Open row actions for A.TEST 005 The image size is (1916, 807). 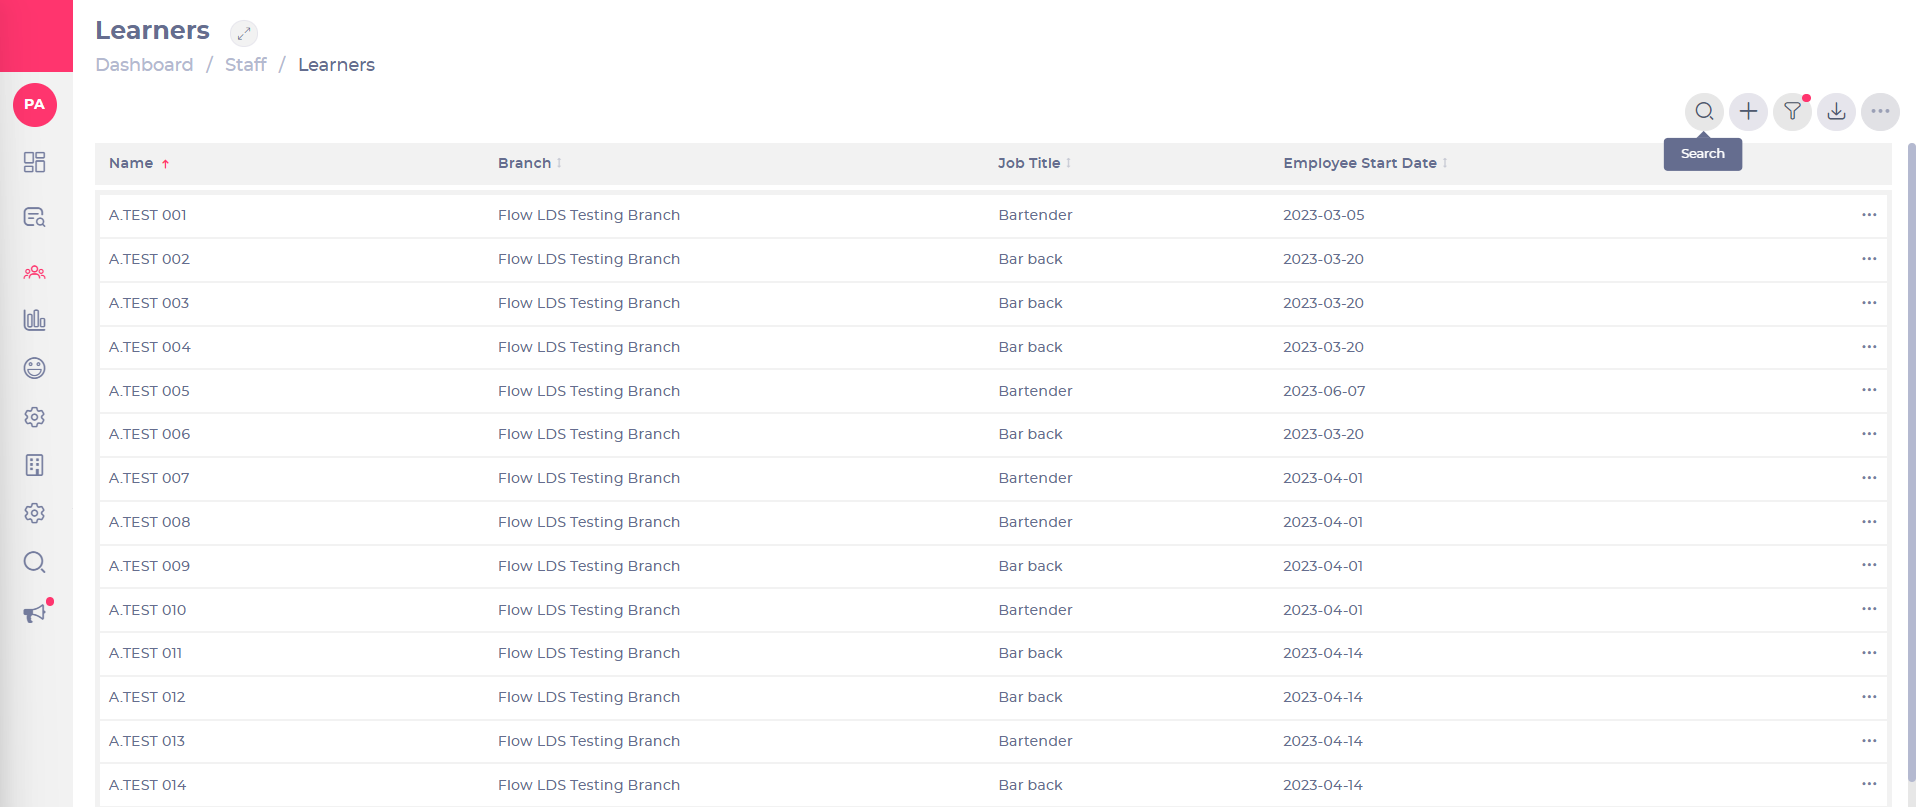(x=1869, y=390)
